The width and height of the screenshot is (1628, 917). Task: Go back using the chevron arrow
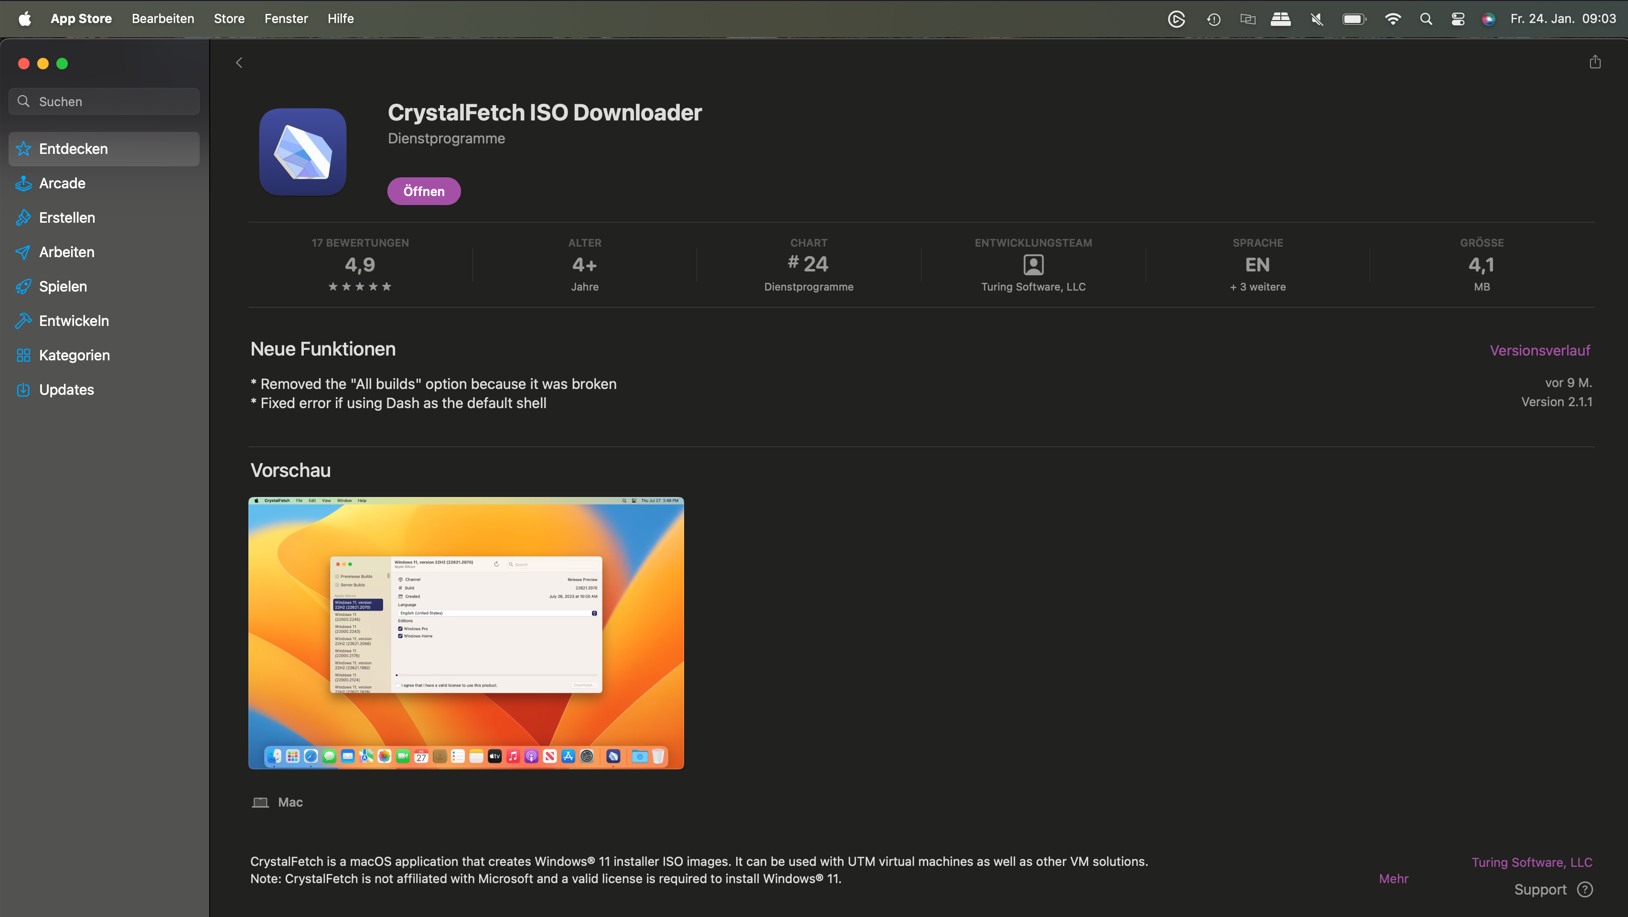tap(239, 63)
